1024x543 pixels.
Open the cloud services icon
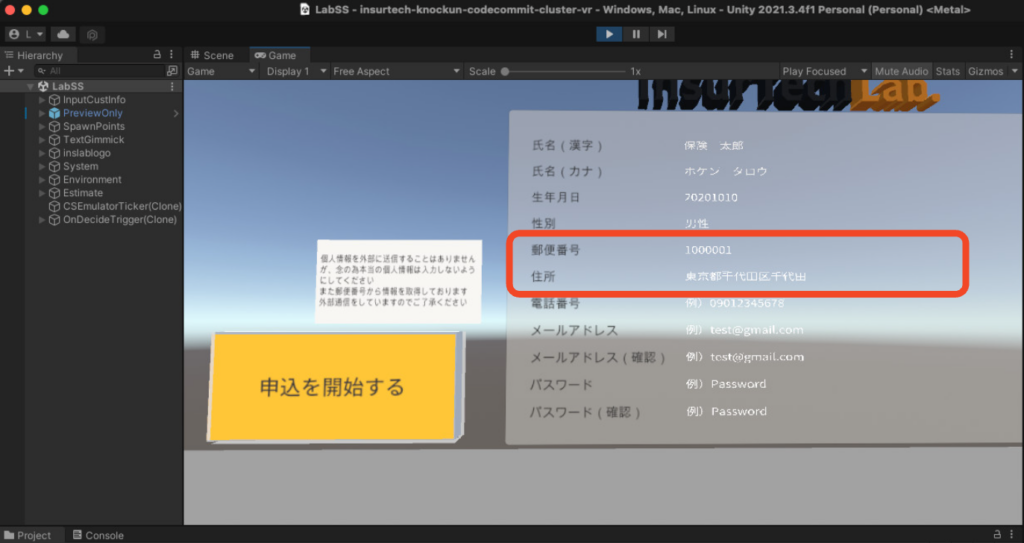(63, 34)
